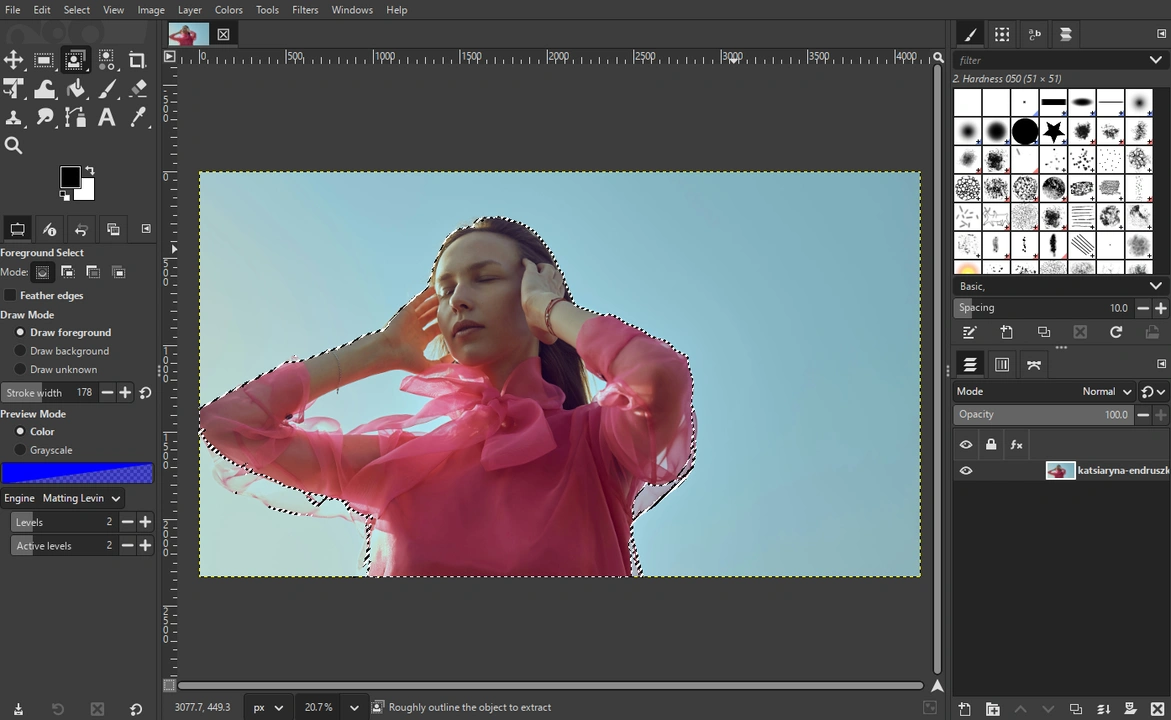Select the Smudge tool
Viewport: 1171px width, 720px height.
(x=44, y=117)
